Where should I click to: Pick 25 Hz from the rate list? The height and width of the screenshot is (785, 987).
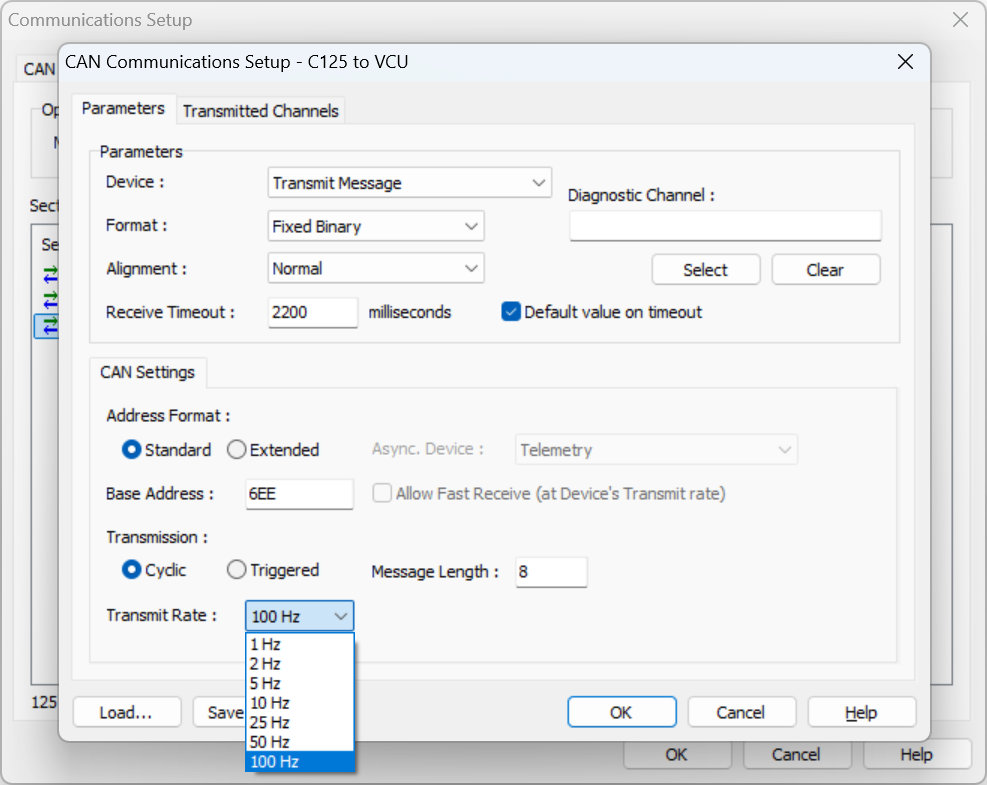[x=270, y=722]
